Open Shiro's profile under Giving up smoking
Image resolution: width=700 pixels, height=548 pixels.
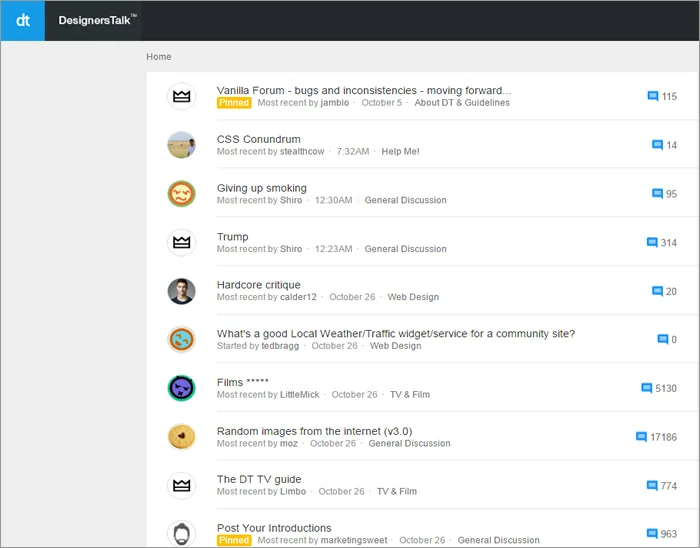click(x=291, y=200)
